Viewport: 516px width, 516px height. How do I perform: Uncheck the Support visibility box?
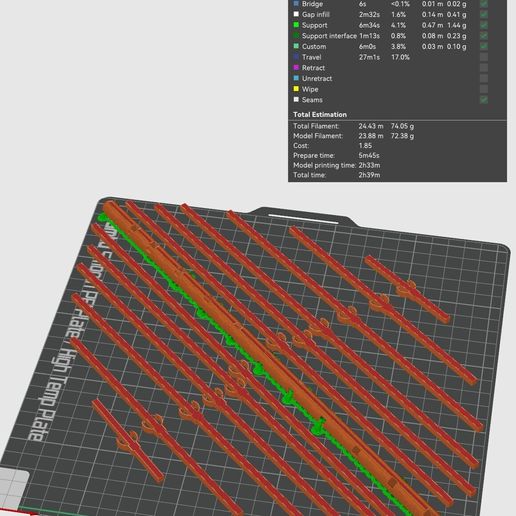point(484,25)
